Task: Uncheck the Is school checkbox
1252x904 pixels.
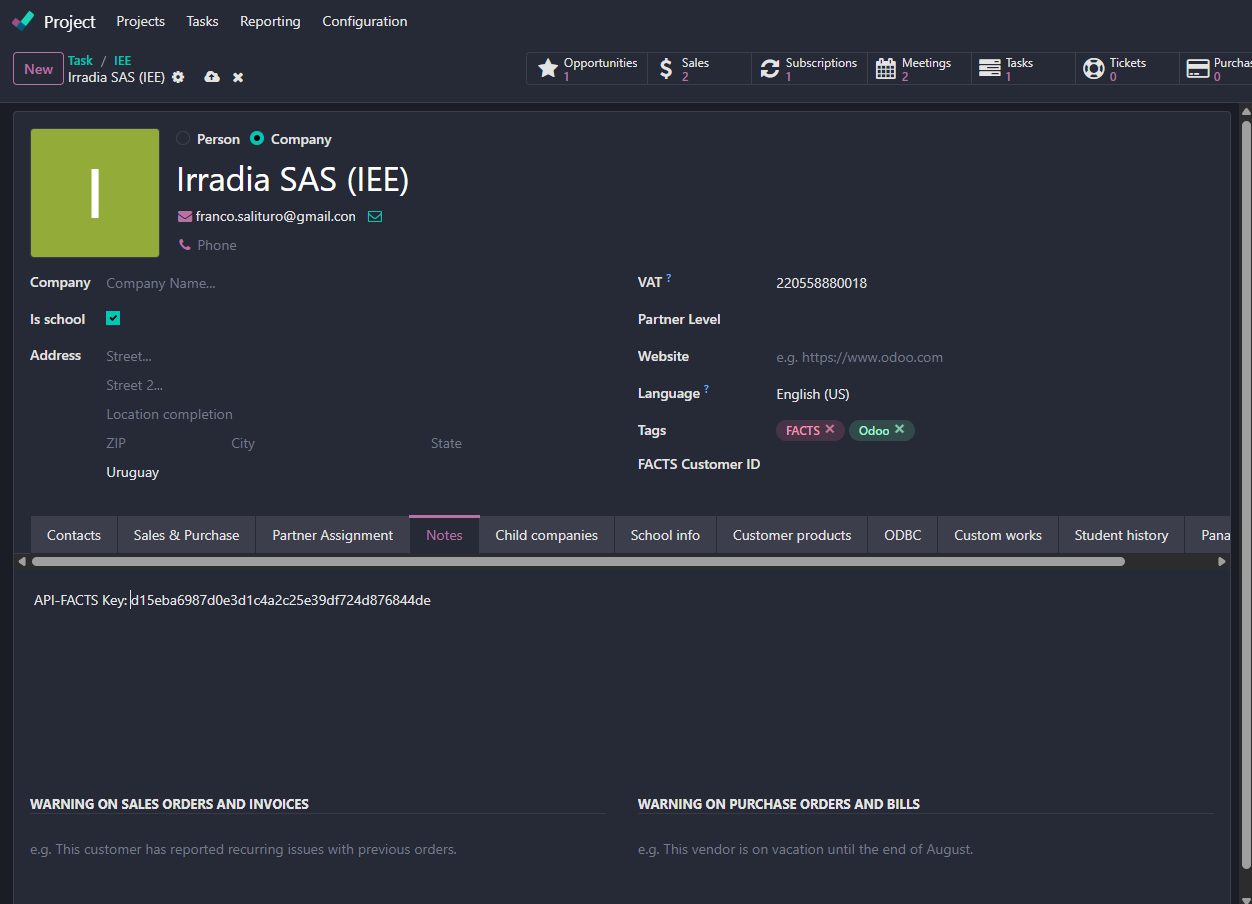Action: click(113, 319)
